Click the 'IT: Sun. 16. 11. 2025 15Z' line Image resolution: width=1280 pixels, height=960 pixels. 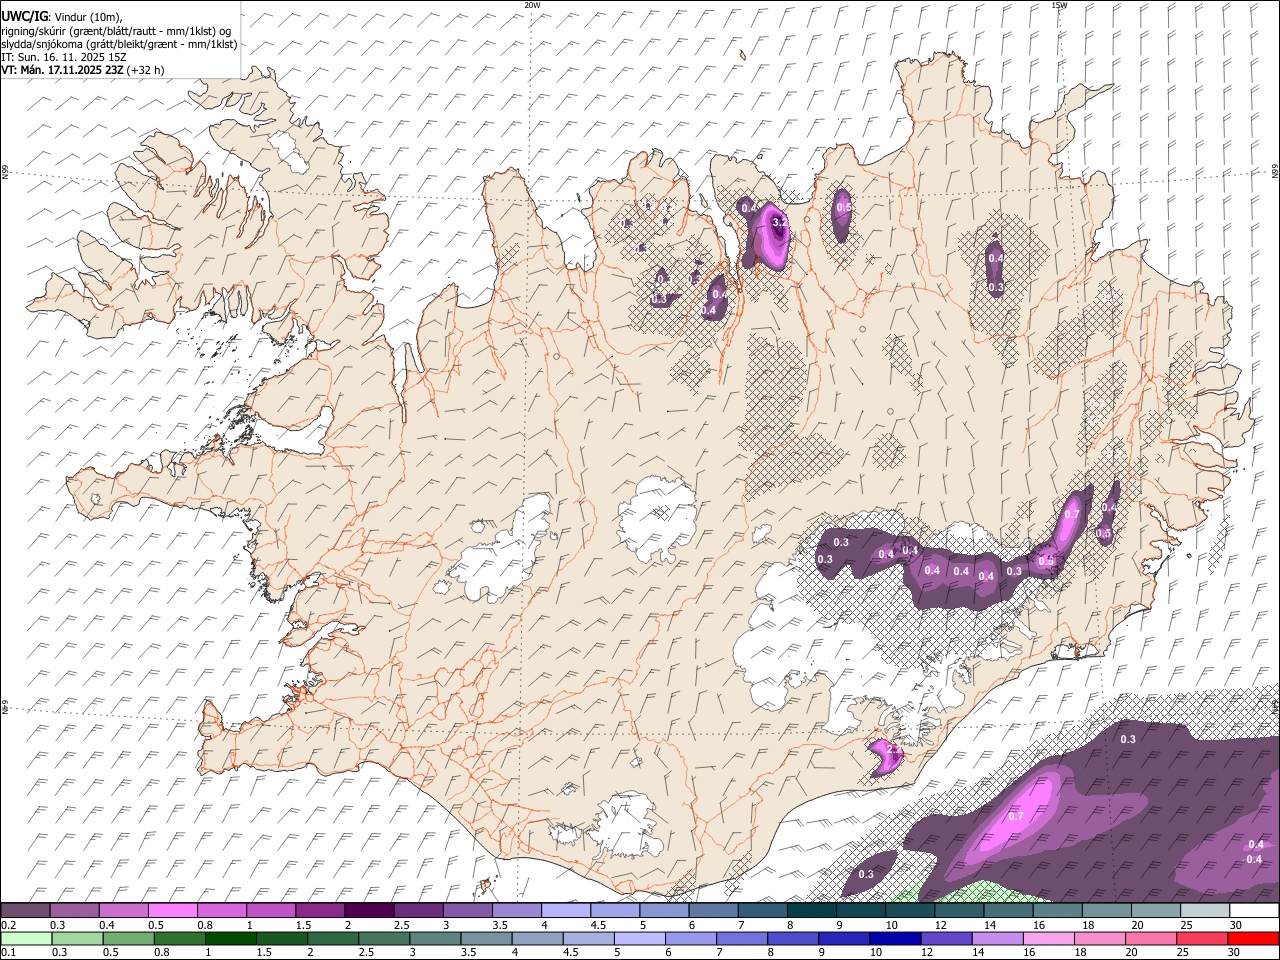[63, 58]
